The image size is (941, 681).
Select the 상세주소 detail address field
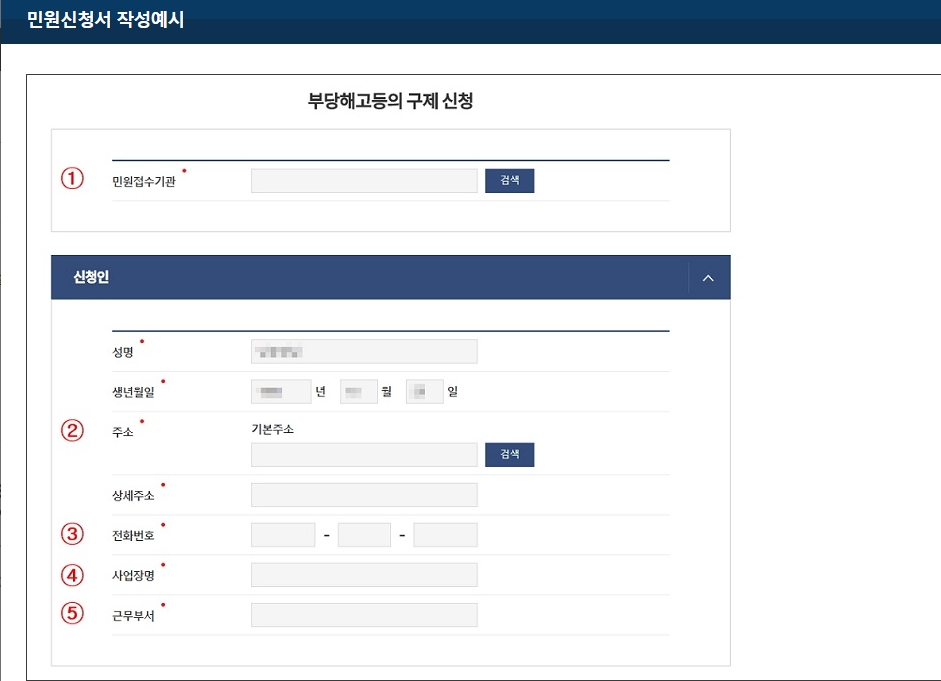363,494
